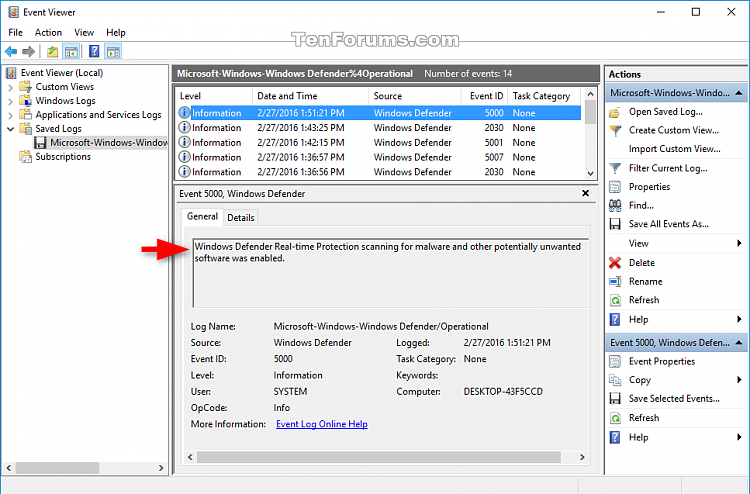Switch to the Details tab
Viewport: 750px width, 494px height.
coord(241,218)
